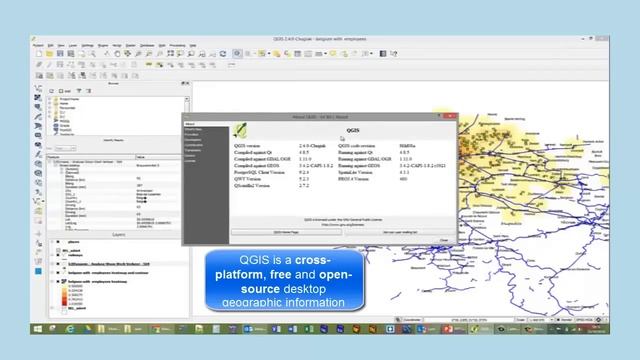The height and width of the screenshot is (360, 640).
Task: Open the attribute table icon
Action: 298,54
